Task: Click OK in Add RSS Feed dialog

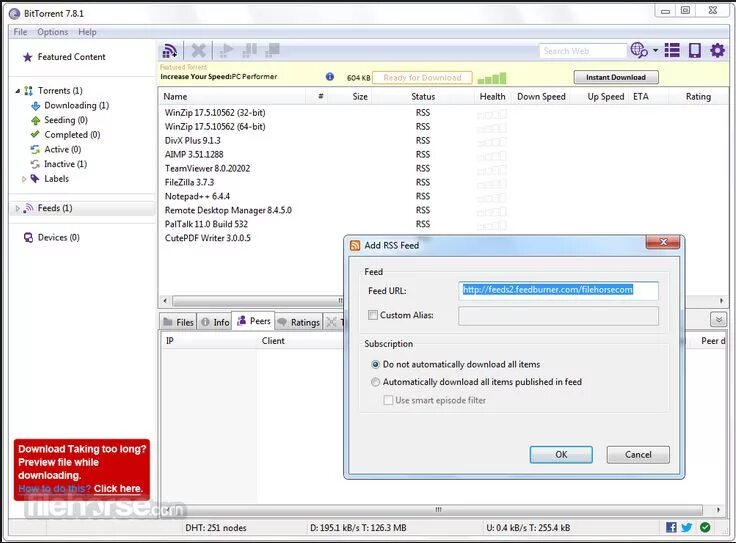Action: tap(561, 454)
